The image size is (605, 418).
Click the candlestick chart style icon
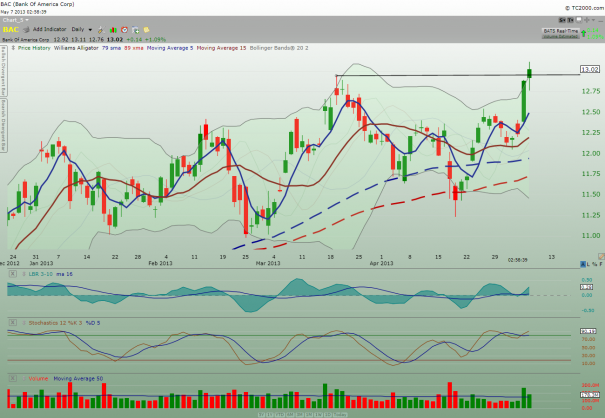click(x=113, y=30)
